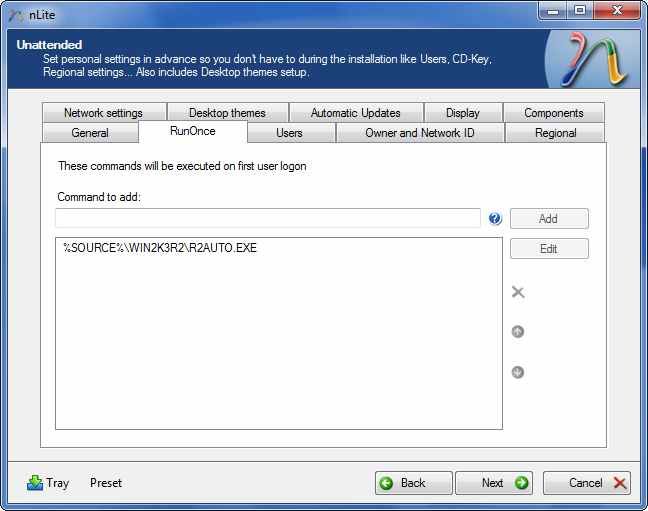Open the Preset menu

[x=106, y=482]
